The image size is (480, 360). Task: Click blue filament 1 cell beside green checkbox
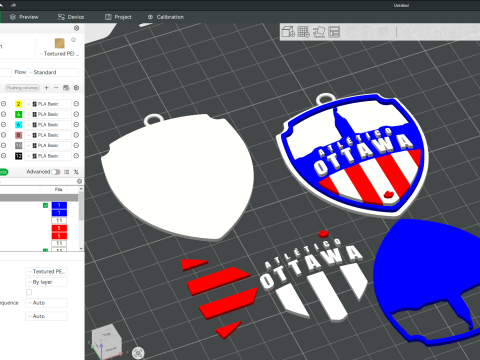pyautogui.click(x=59, y=205)
